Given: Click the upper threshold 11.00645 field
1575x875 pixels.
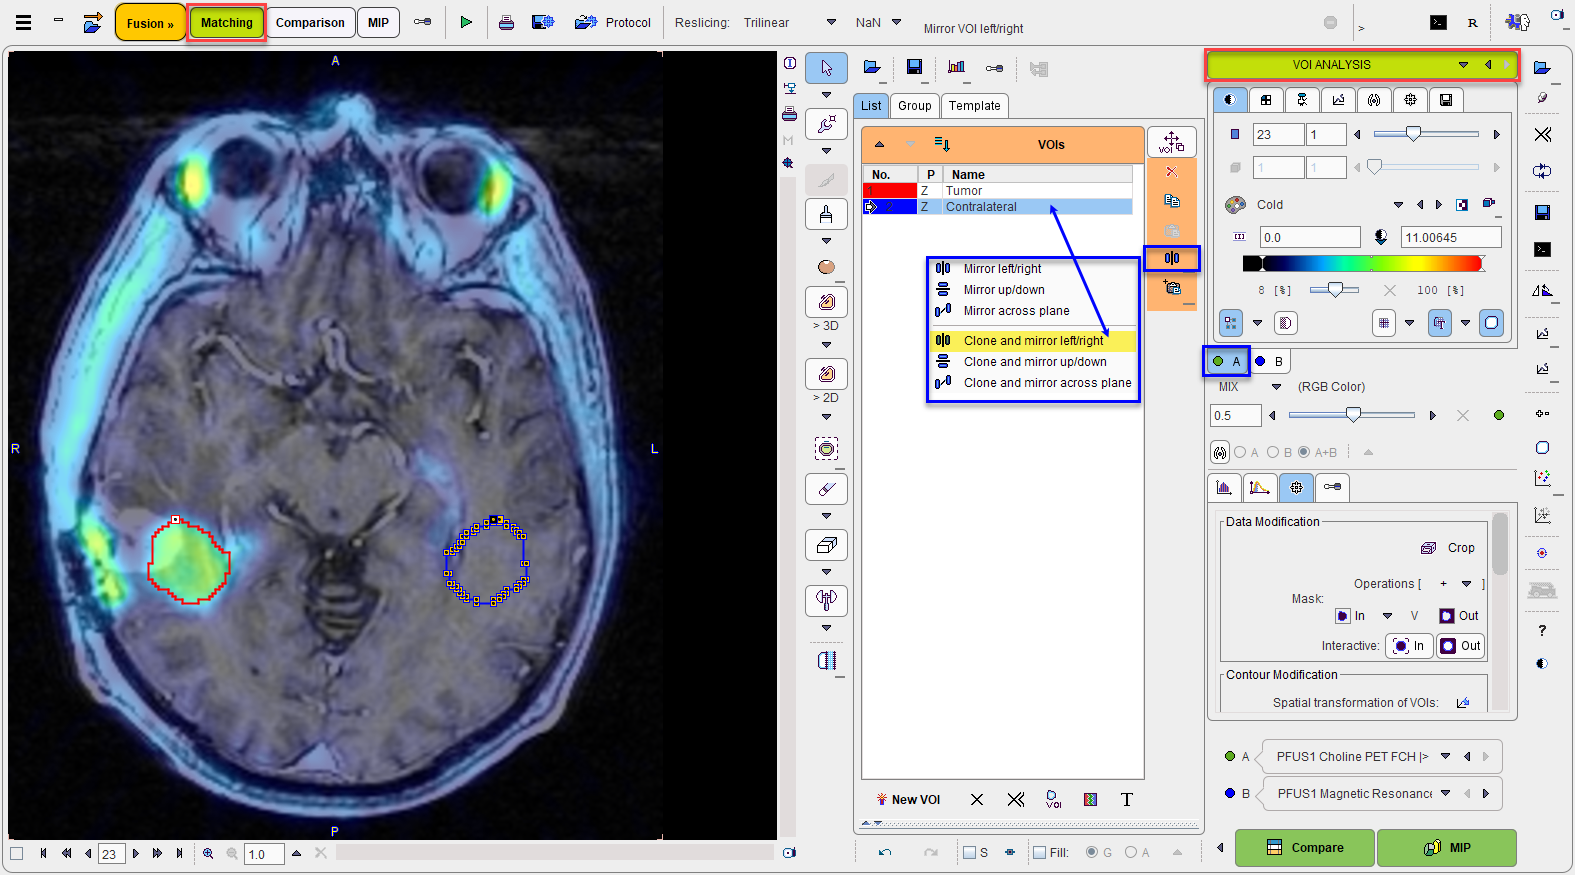Looking at the screenshot, I should coord(1451,237).
